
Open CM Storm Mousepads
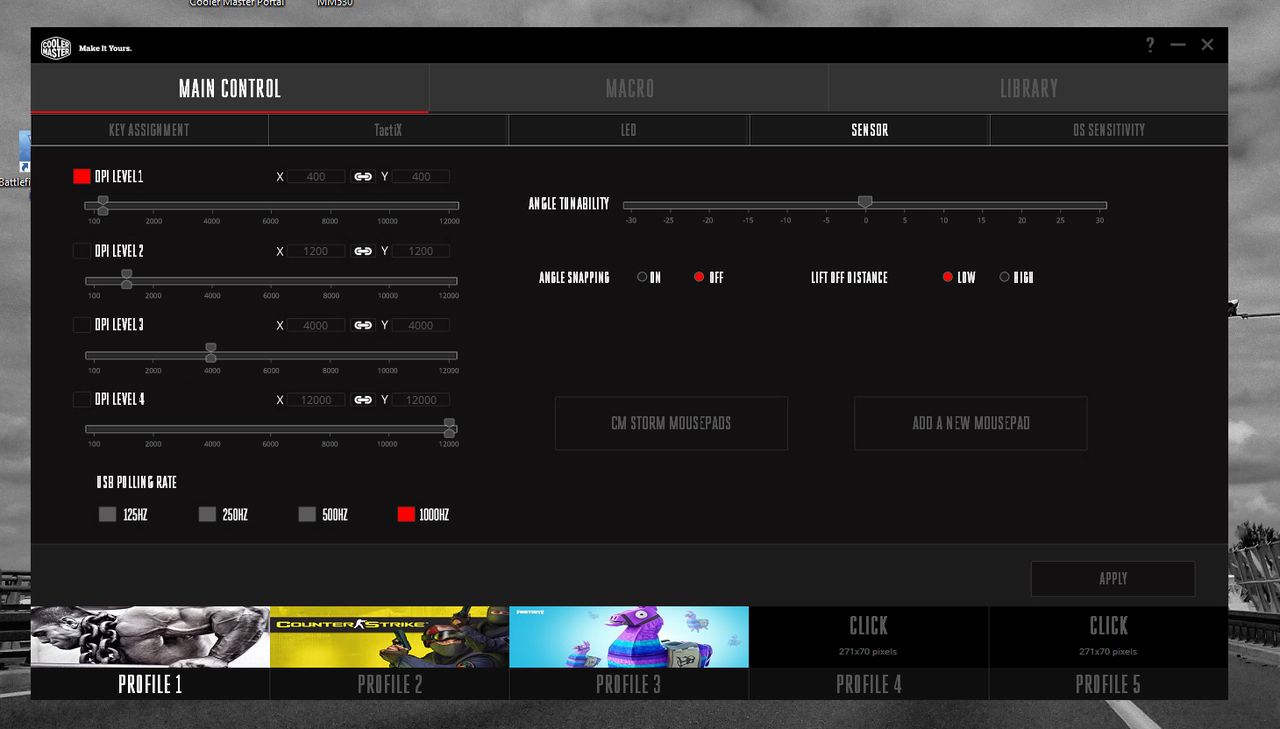click(x=671, y=423)
